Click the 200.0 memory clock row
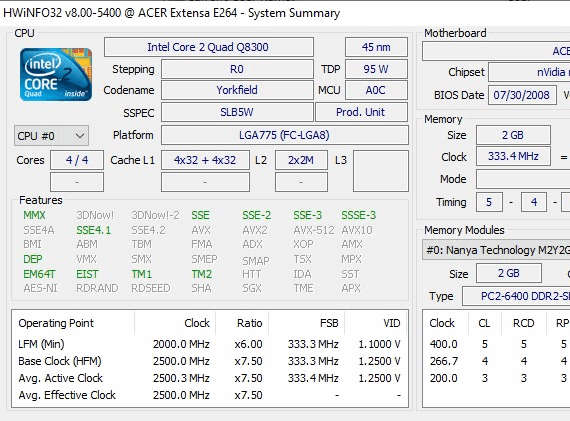Image resolution: width=570 pixels, height=421 pixels. [497, 378]
